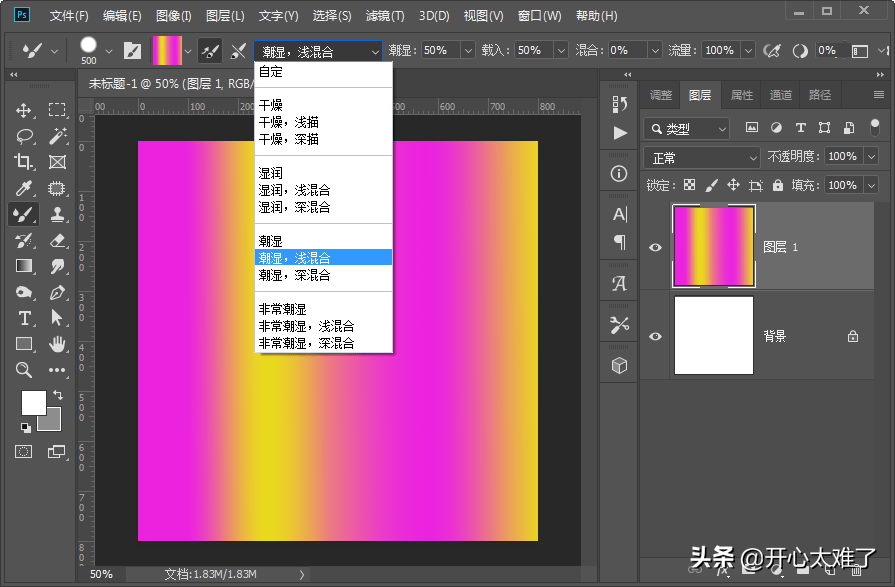Select the Crop tool

22,162
